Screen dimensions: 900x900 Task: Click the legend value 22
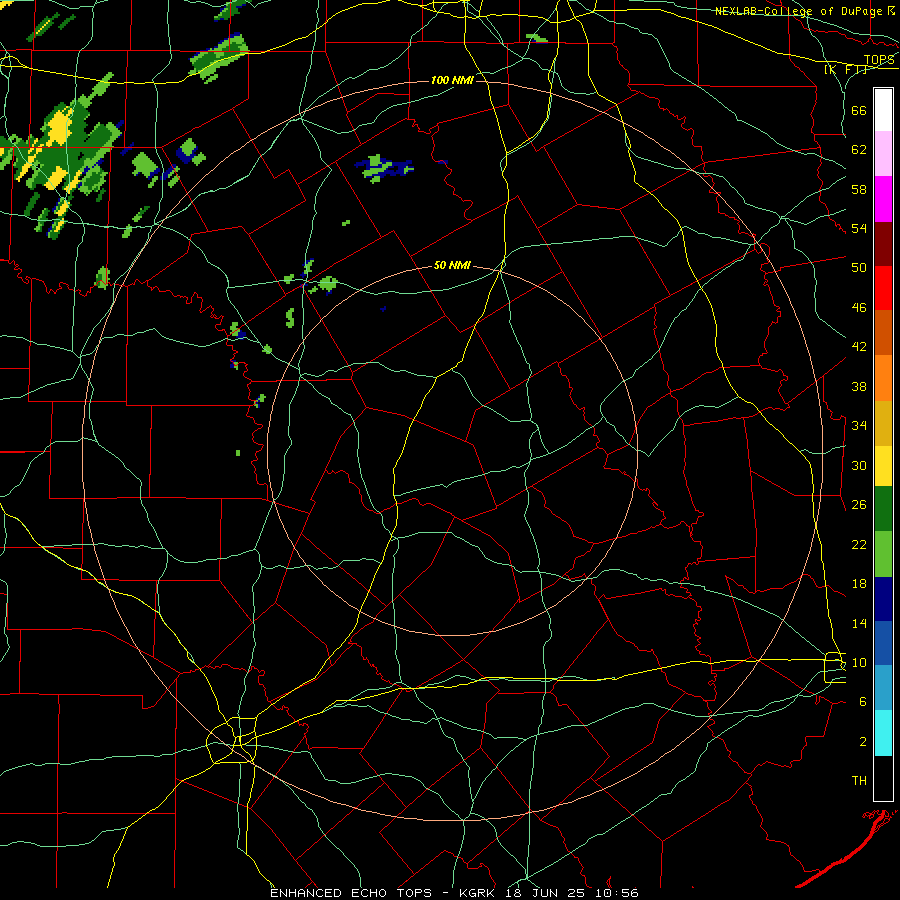[859, 544]
